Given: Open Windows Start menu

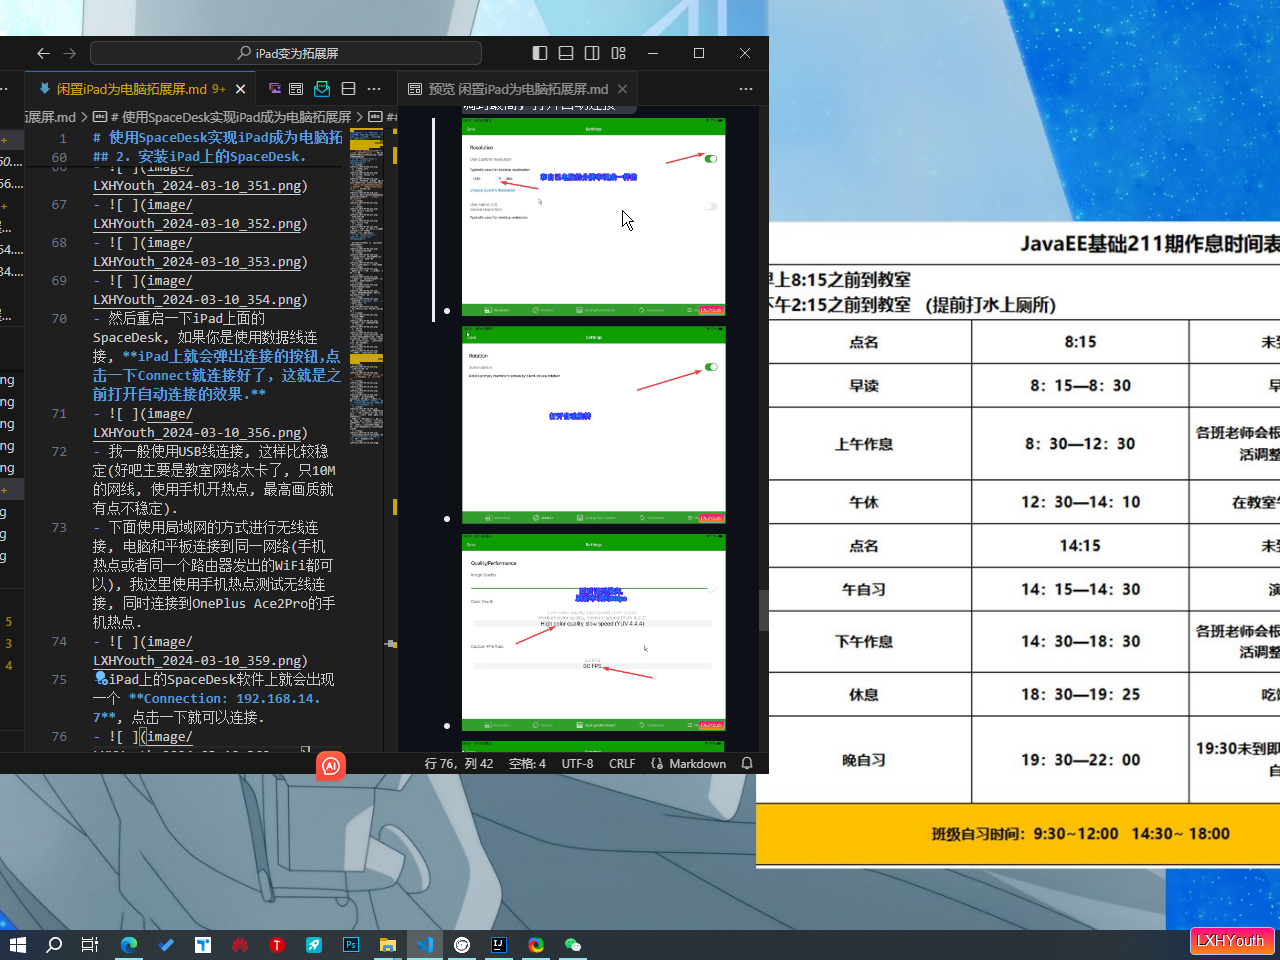Looking at the screenshot, I should click(17, 944).
